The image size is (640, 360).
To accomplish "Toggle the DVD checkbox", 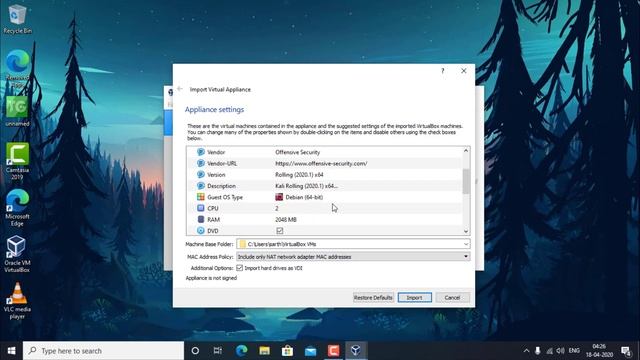I will coord(280,231).
